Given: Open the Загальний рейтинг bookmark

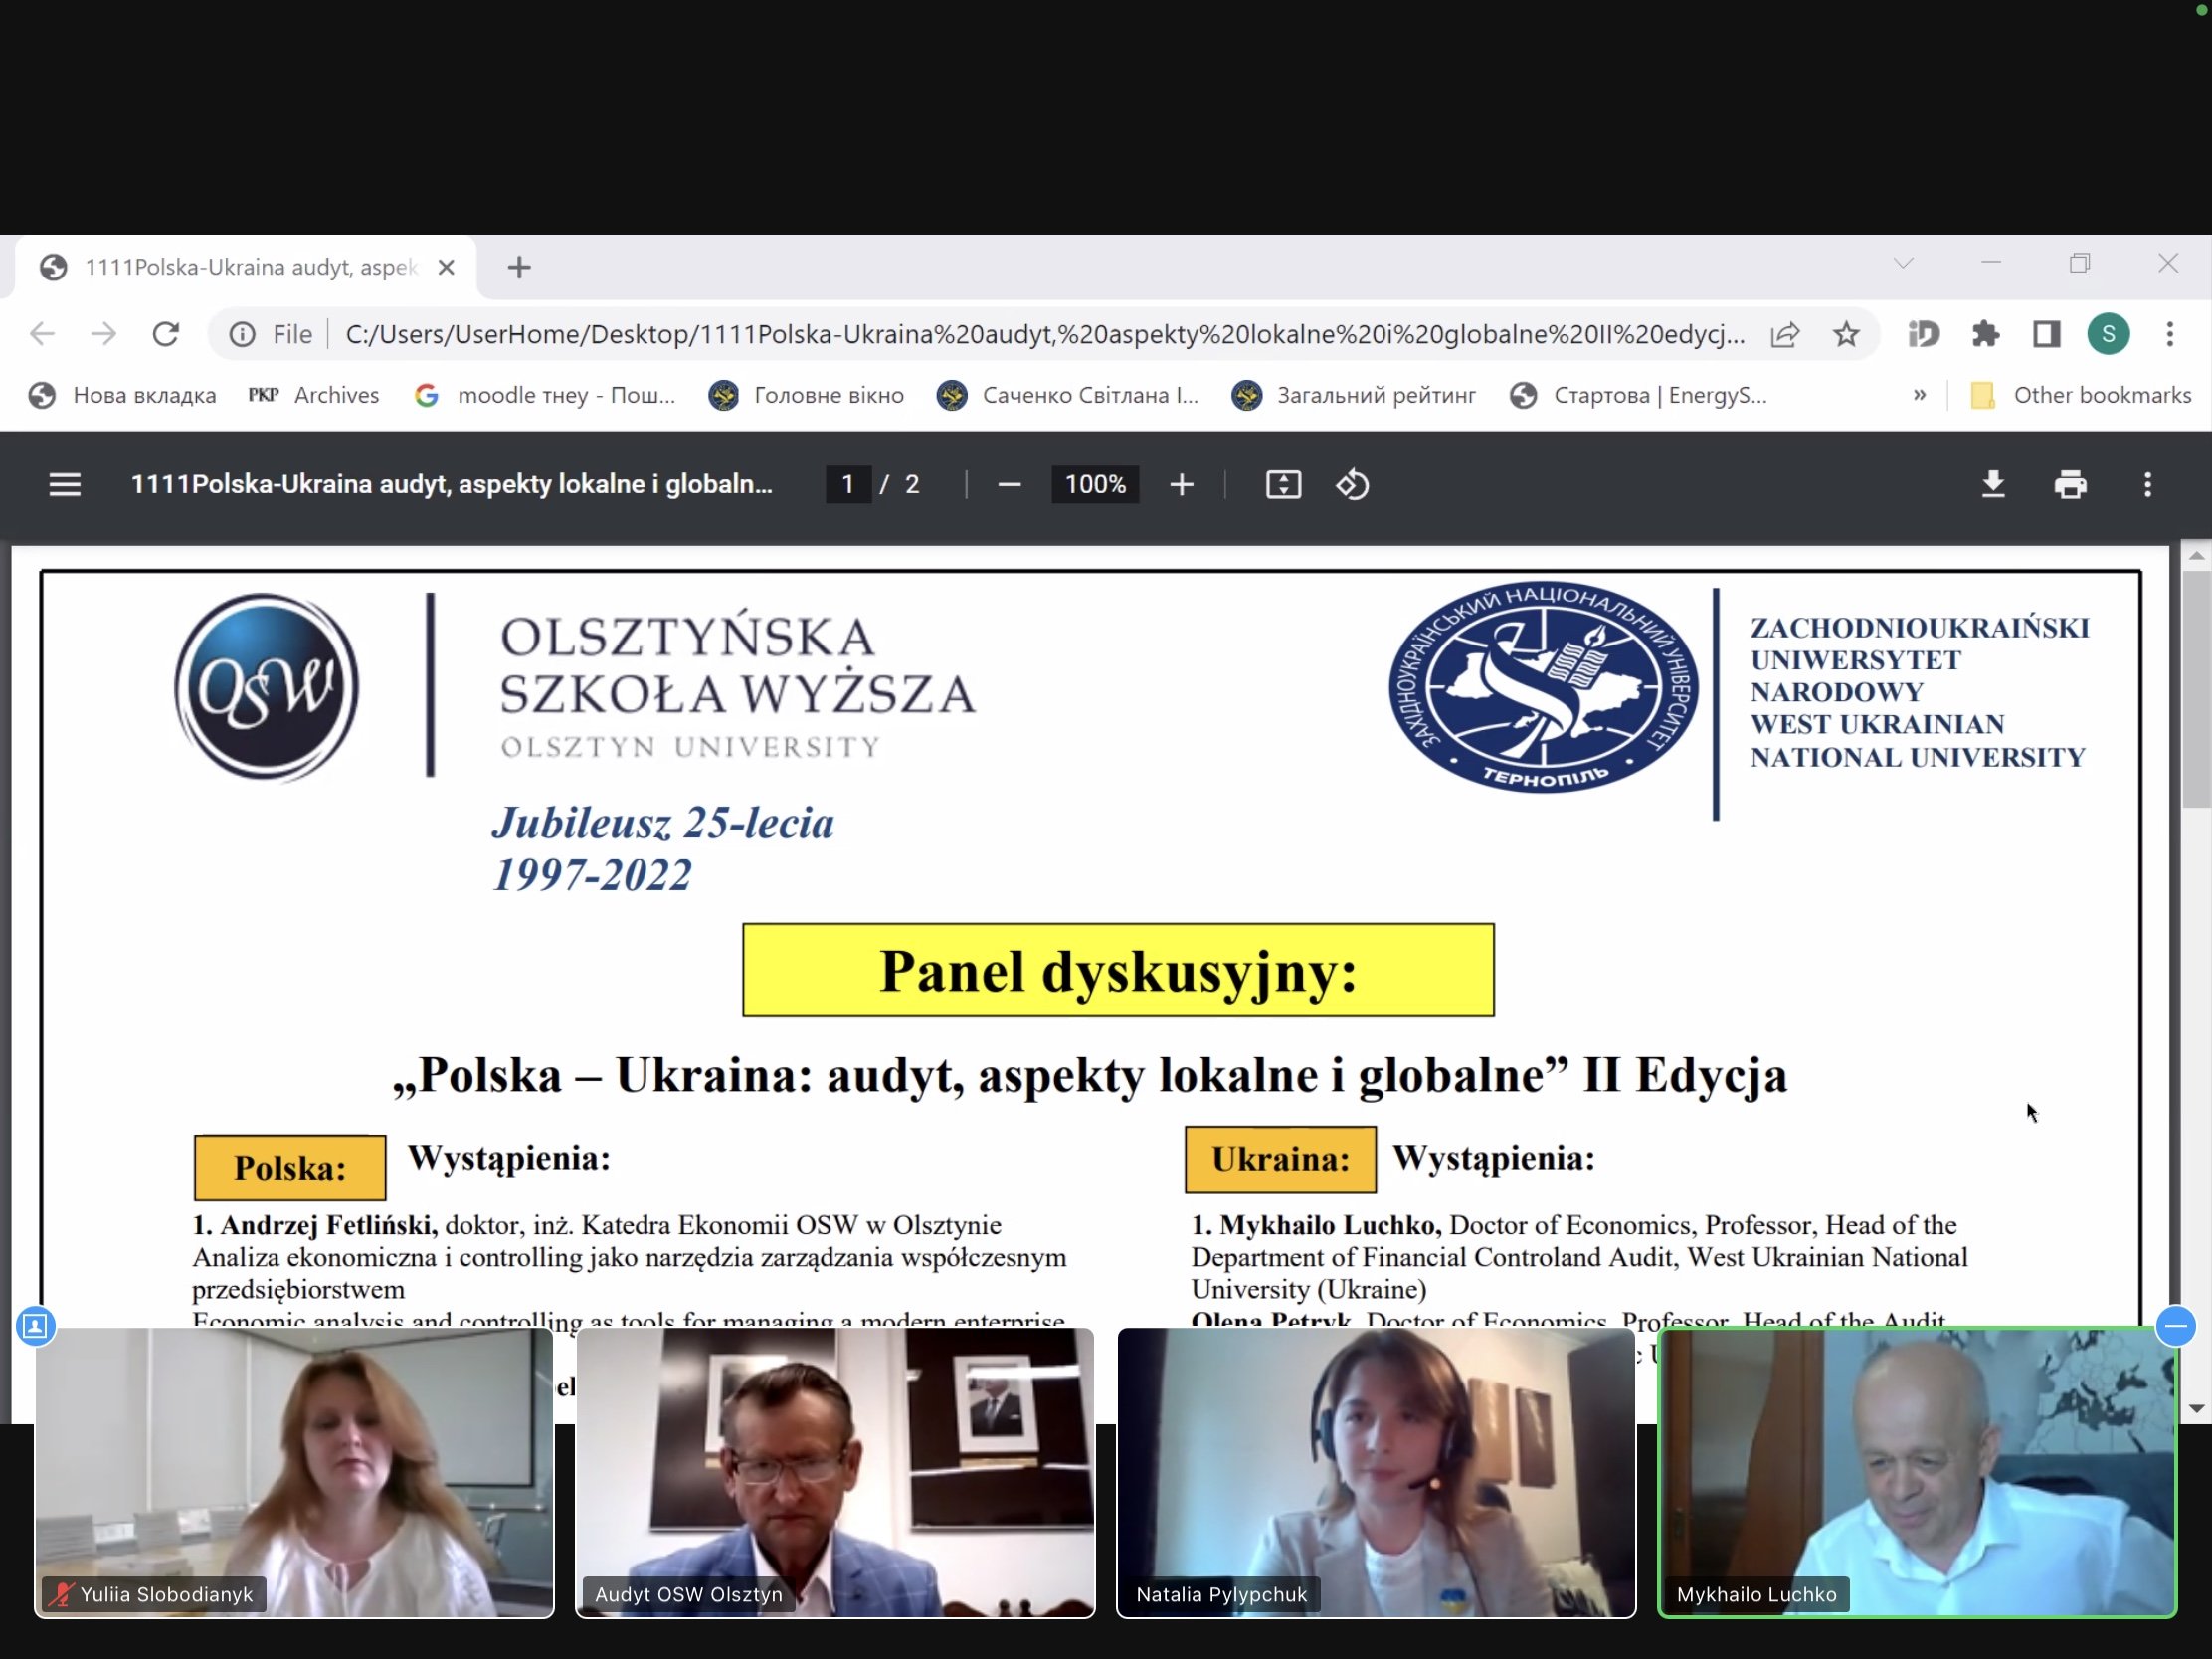Looking at the screenshot, I should (x=1354, y=395).
